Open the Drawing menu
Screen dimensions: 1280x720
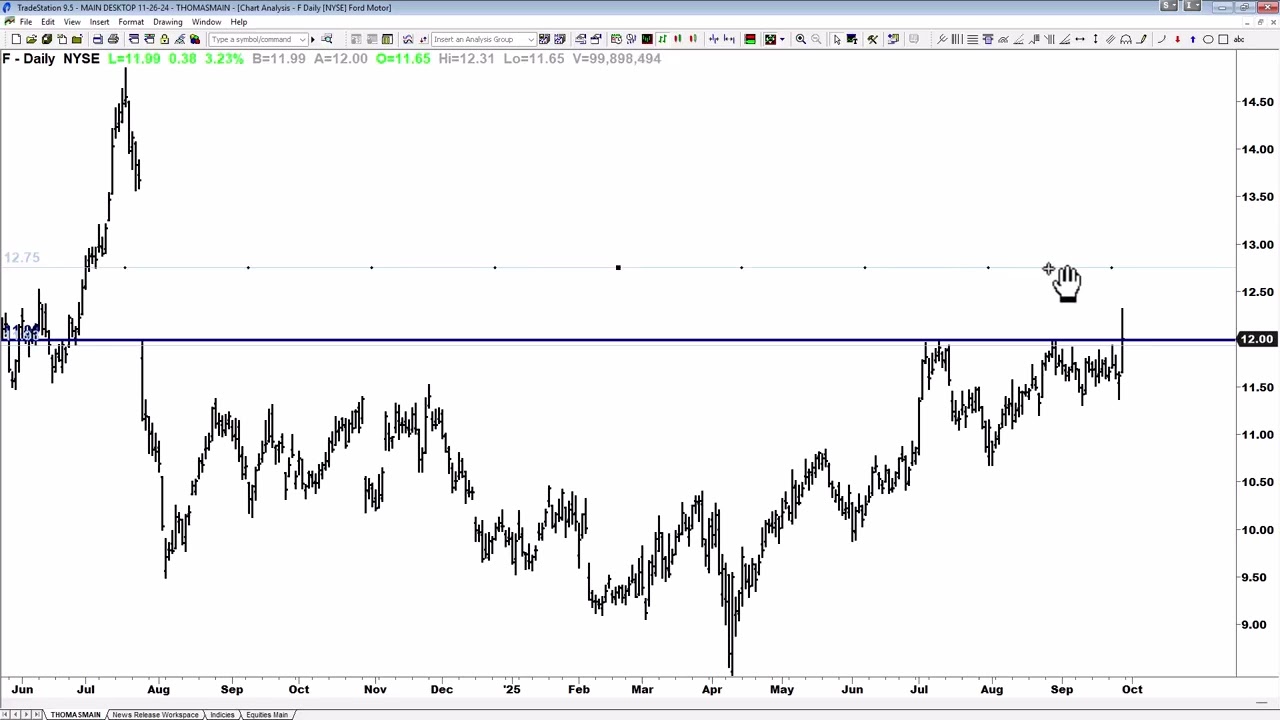click(x=168, y=22)
